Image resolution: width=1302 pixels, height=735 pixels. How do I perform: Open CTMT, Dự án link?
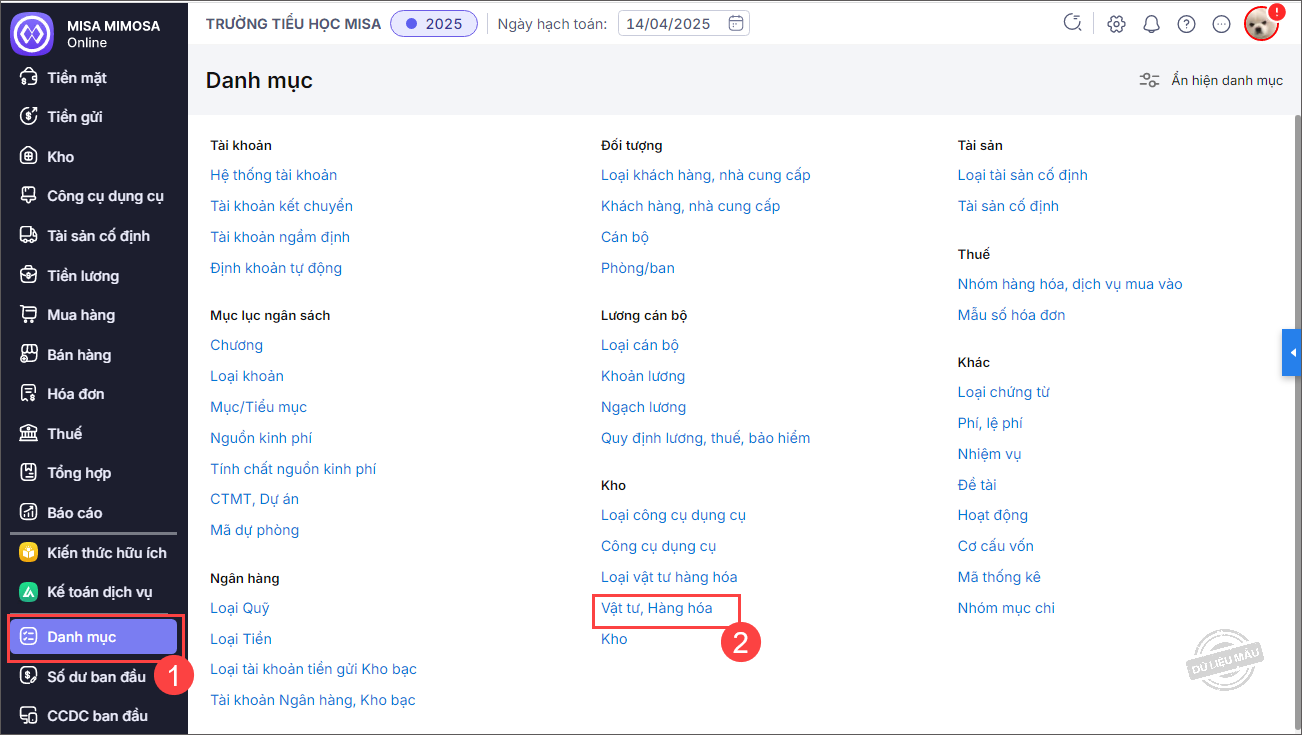point(255,499)
